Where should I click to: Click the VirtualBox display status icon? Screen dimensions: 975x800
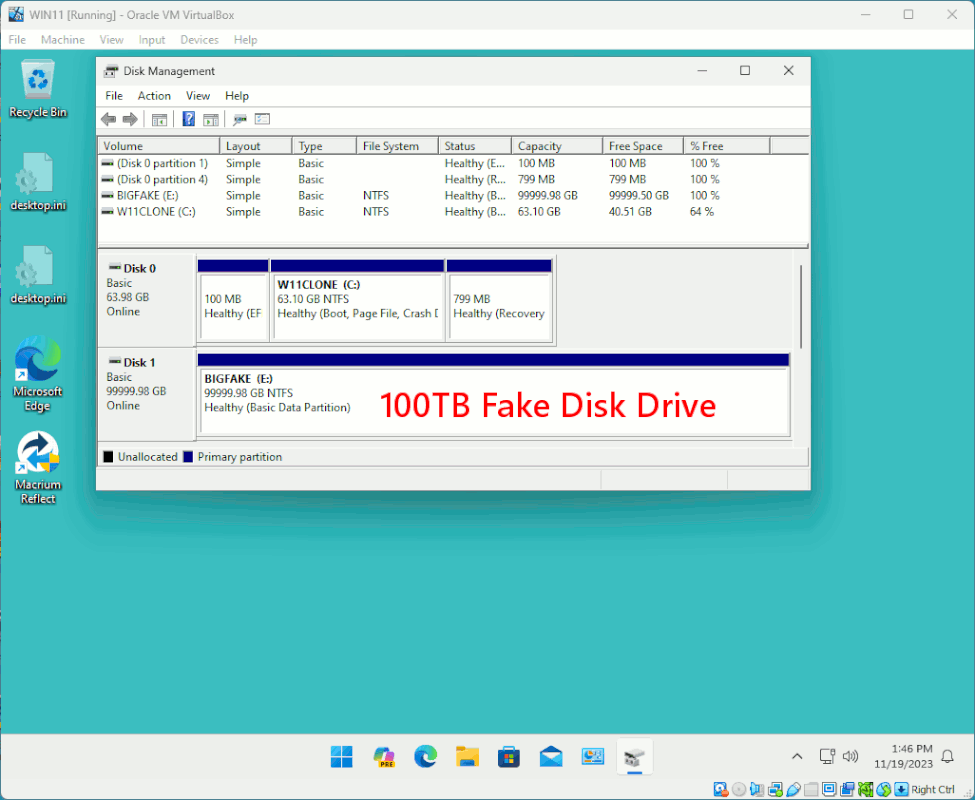pyautogui.click(x=829, y=789)
